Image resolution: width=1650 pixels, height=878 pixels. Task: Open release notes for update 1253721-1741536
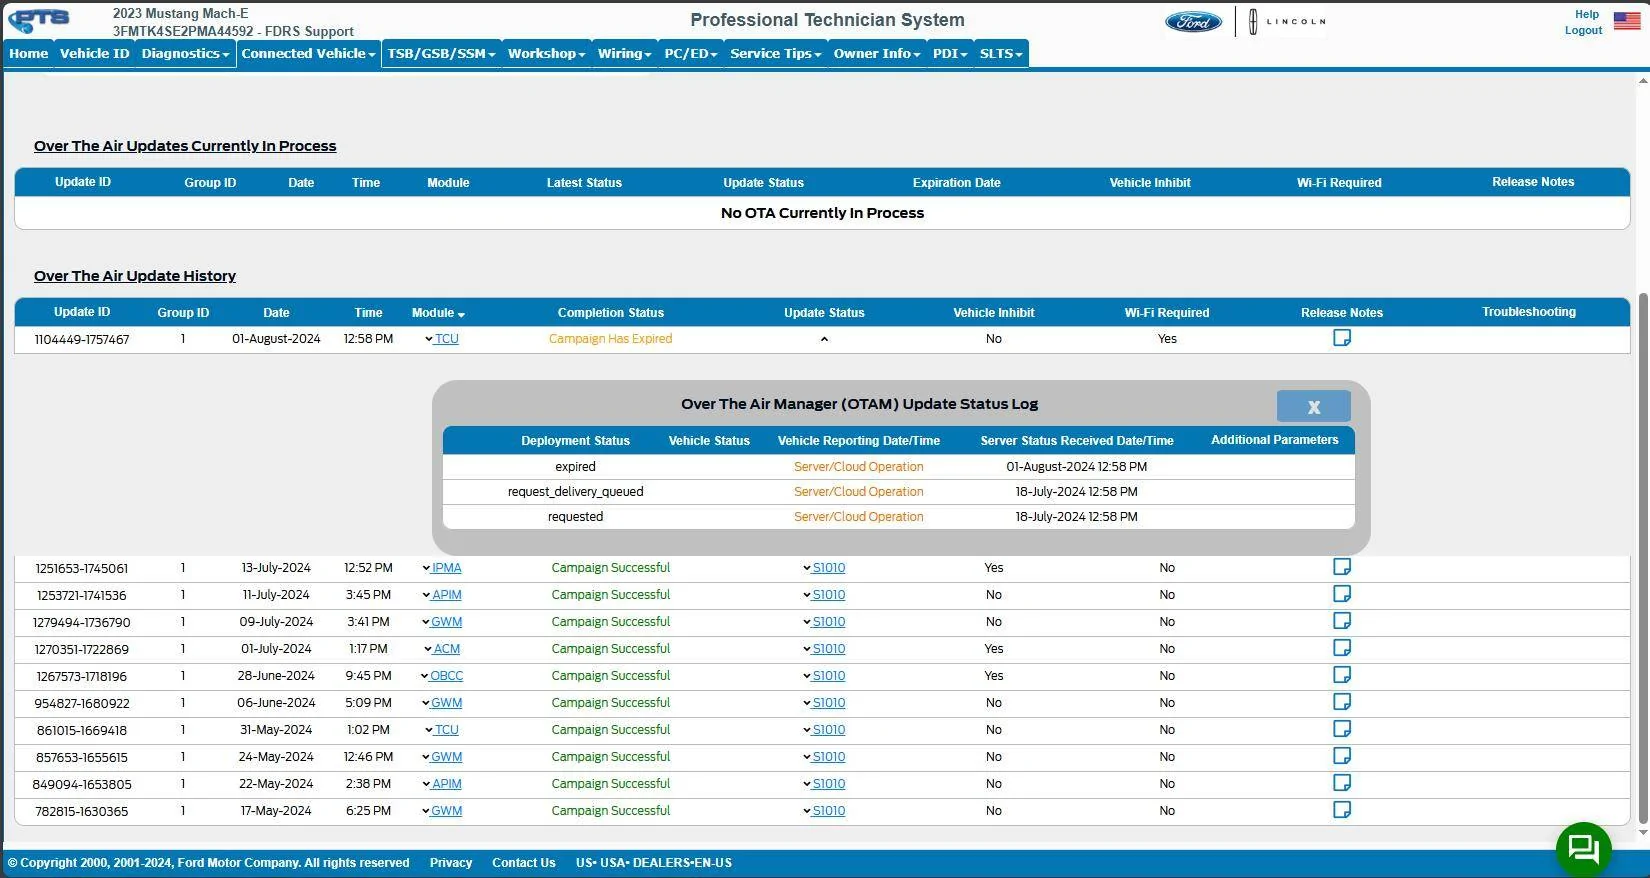coord(1342,594)
